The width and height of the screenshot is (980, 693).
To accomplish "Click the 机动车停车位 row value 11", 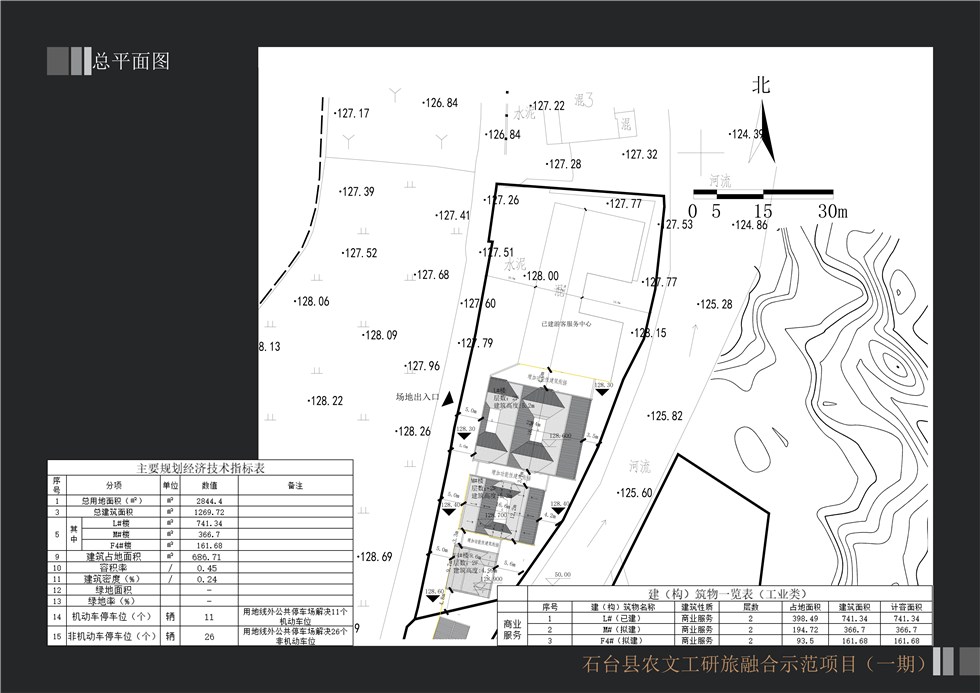I will (209, 618).
